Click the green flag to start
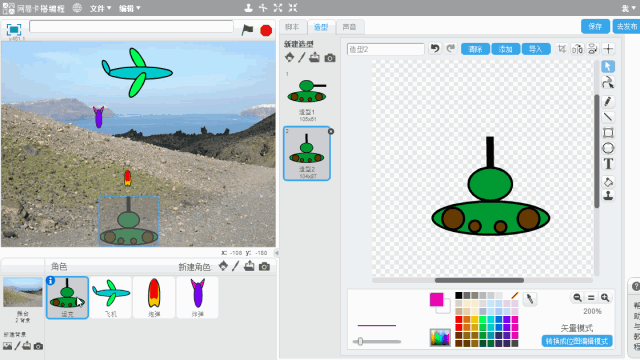 247,30
